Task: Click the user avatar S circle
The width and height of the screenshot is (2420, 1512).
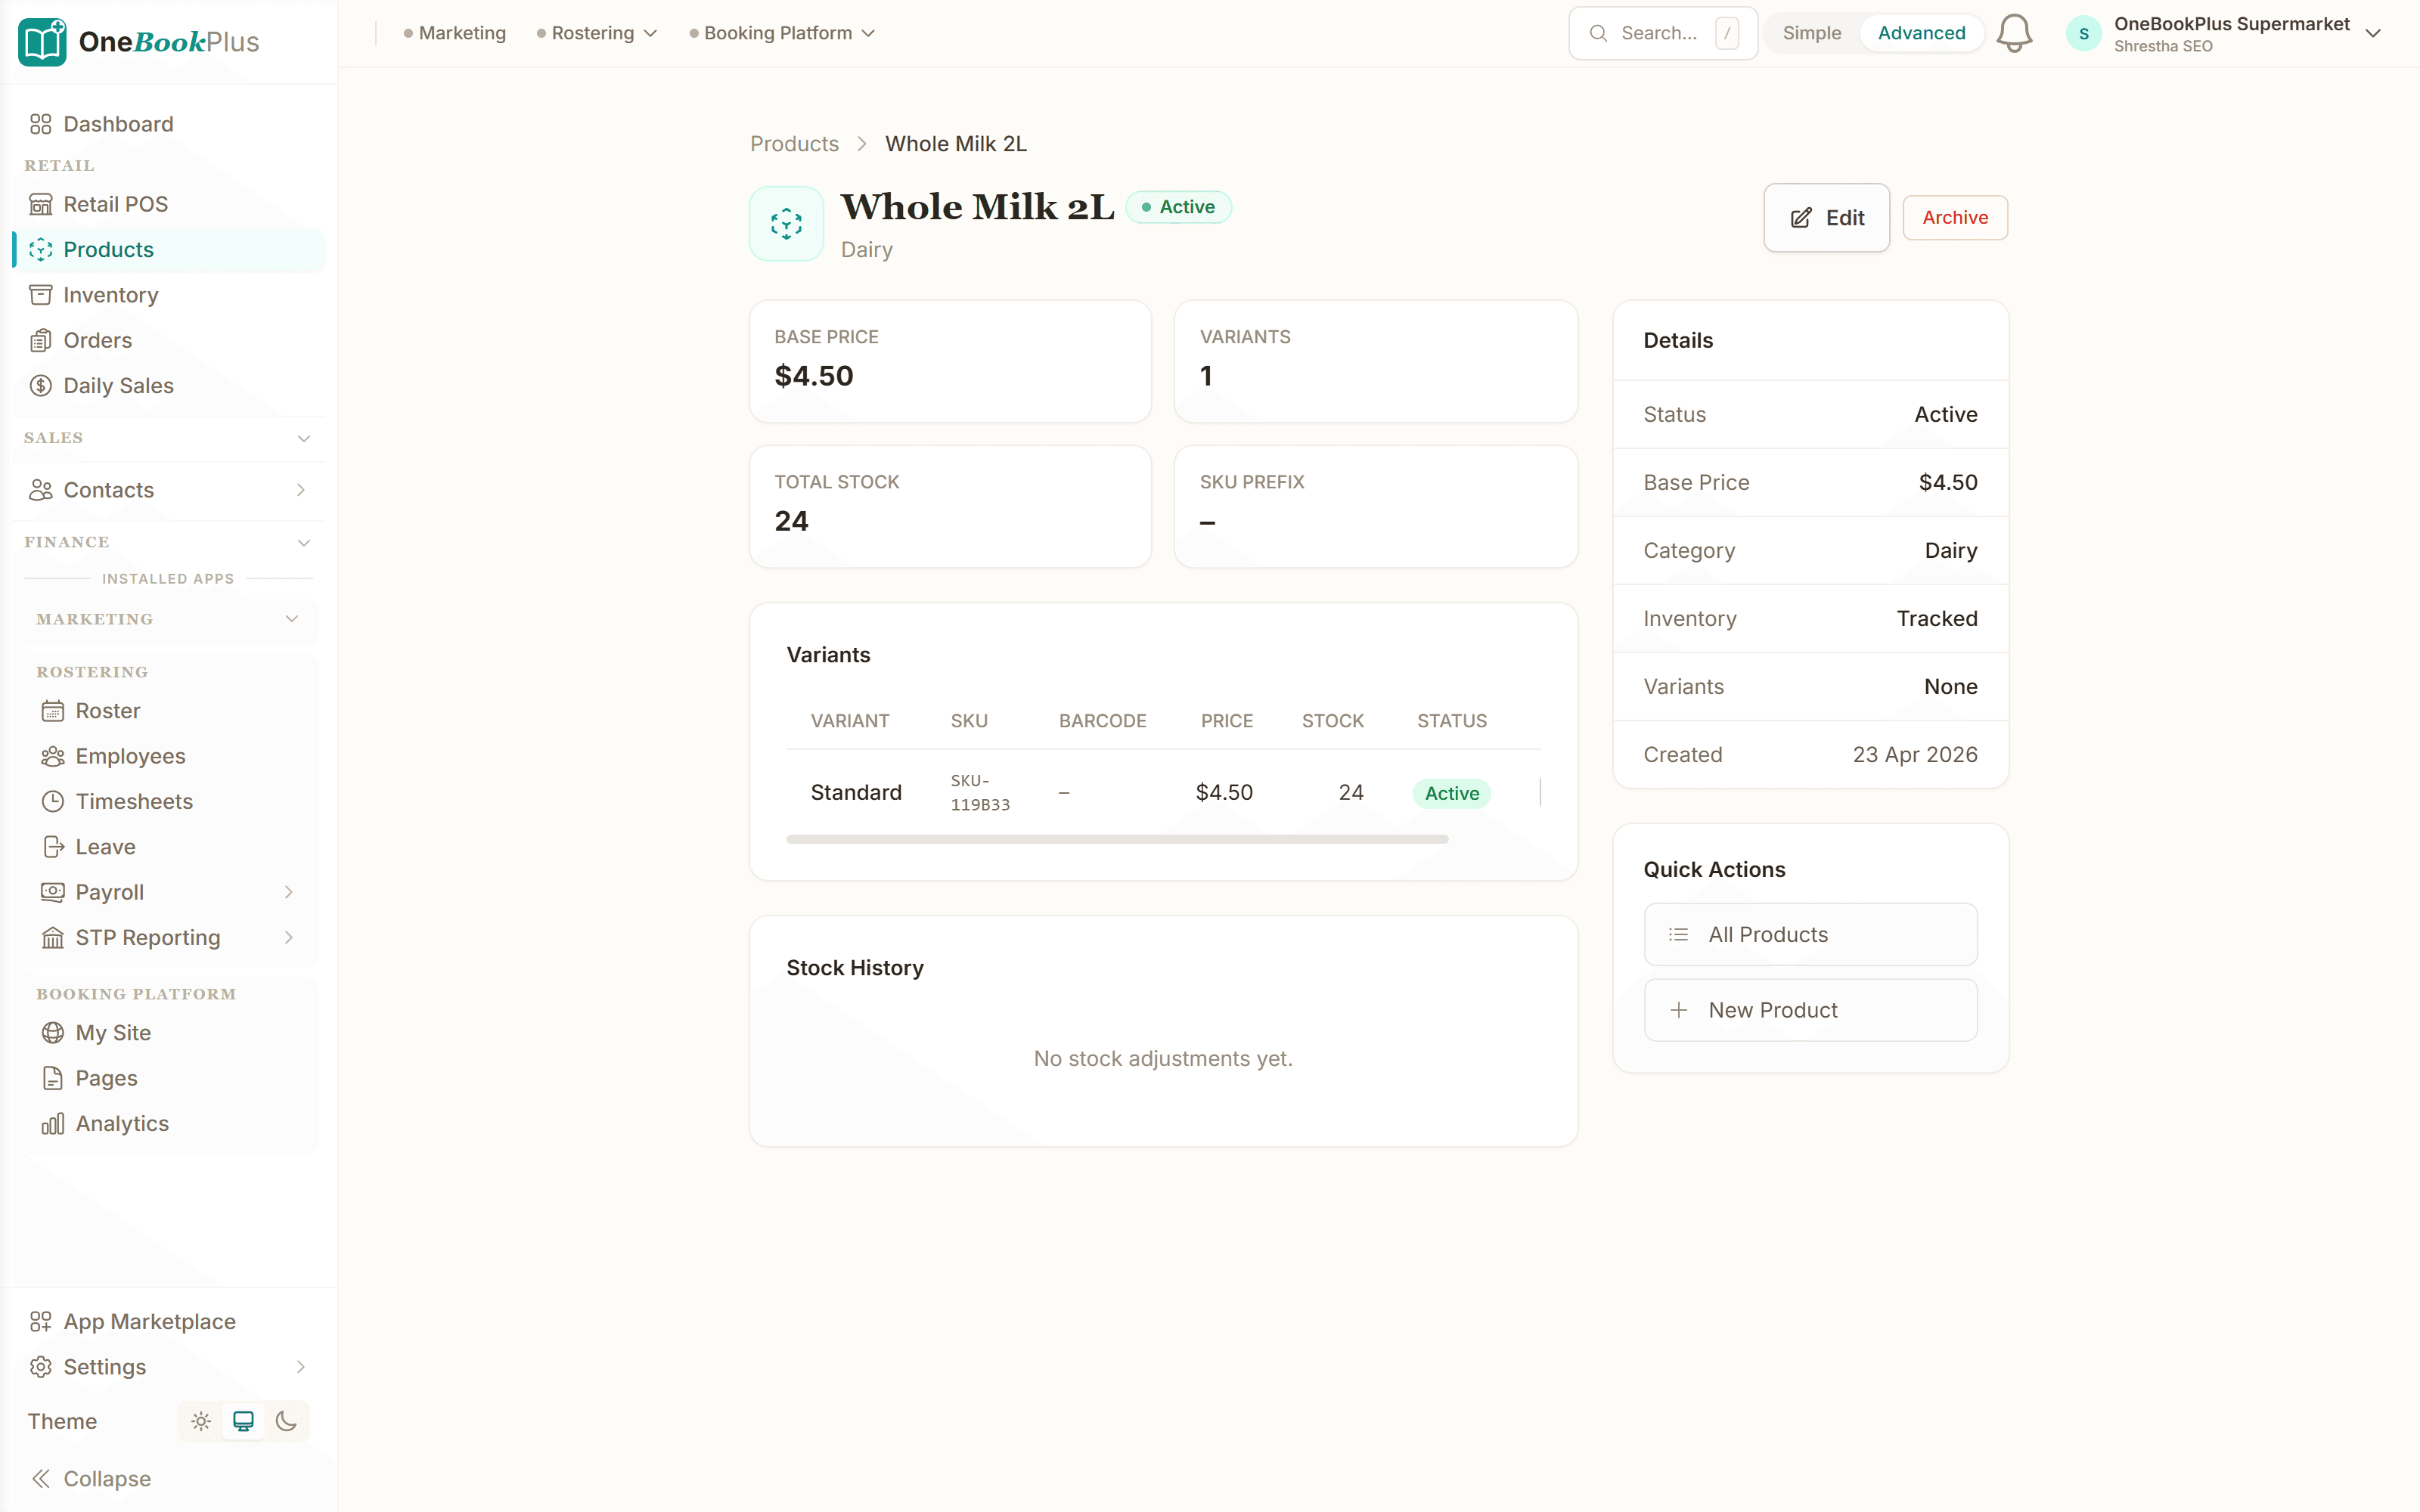Action: 2084,34
